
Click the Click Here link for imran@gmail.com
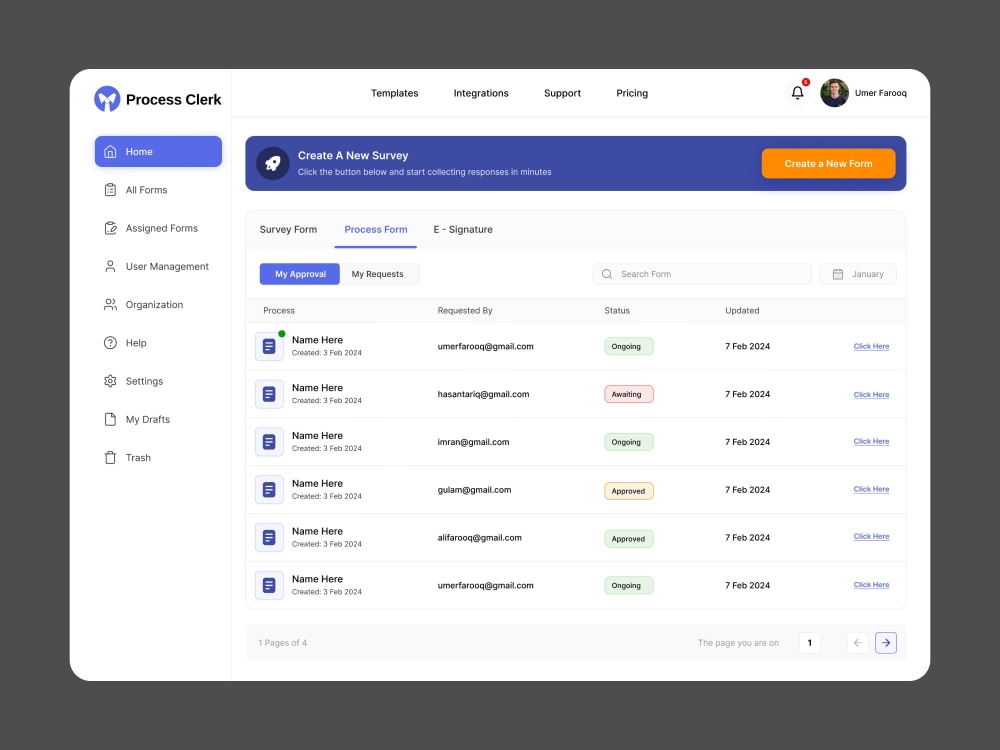(x=871, y=441)
